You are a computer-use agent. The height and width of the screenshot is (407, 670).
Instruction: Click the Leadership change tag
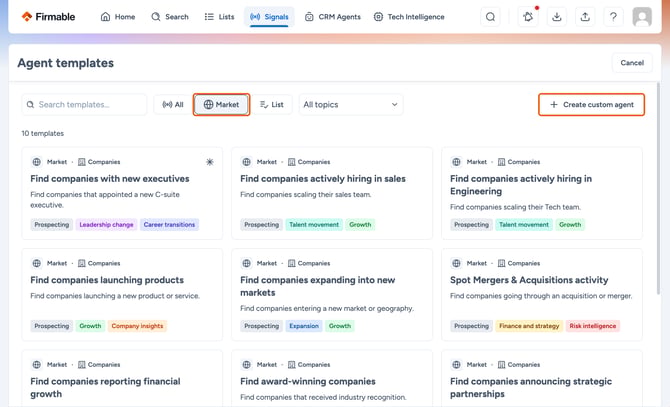(106, 225)
